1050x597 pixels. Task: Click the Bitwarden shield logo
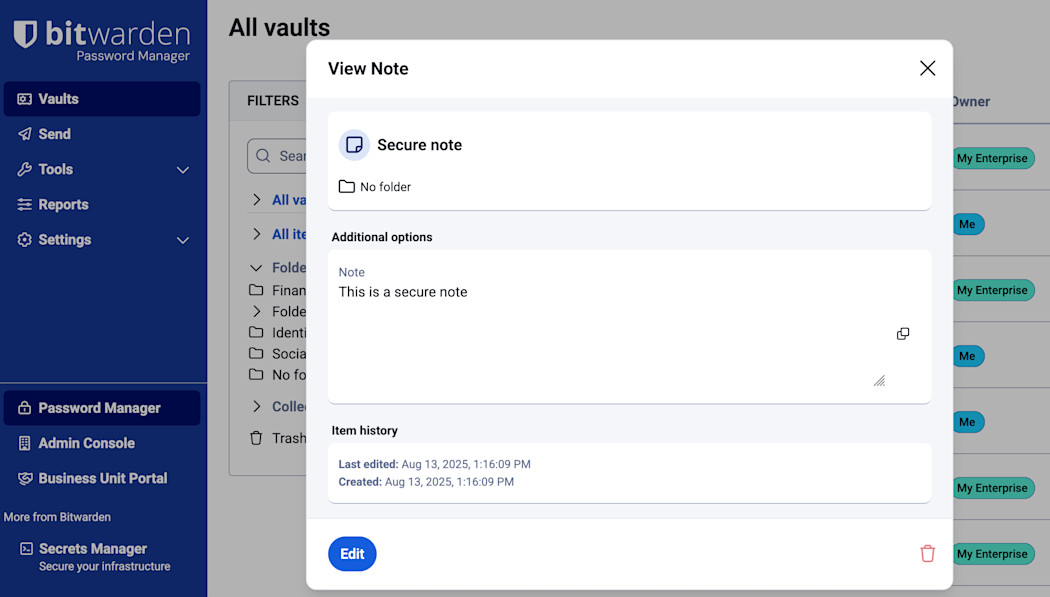[25, 35]
